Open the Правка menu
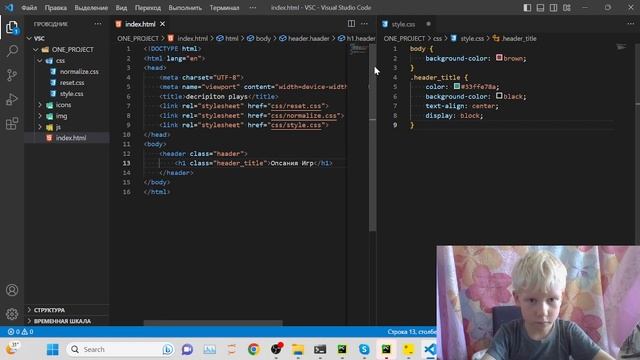Viewport: 640px width, 360px height. (x=56, y=8)
